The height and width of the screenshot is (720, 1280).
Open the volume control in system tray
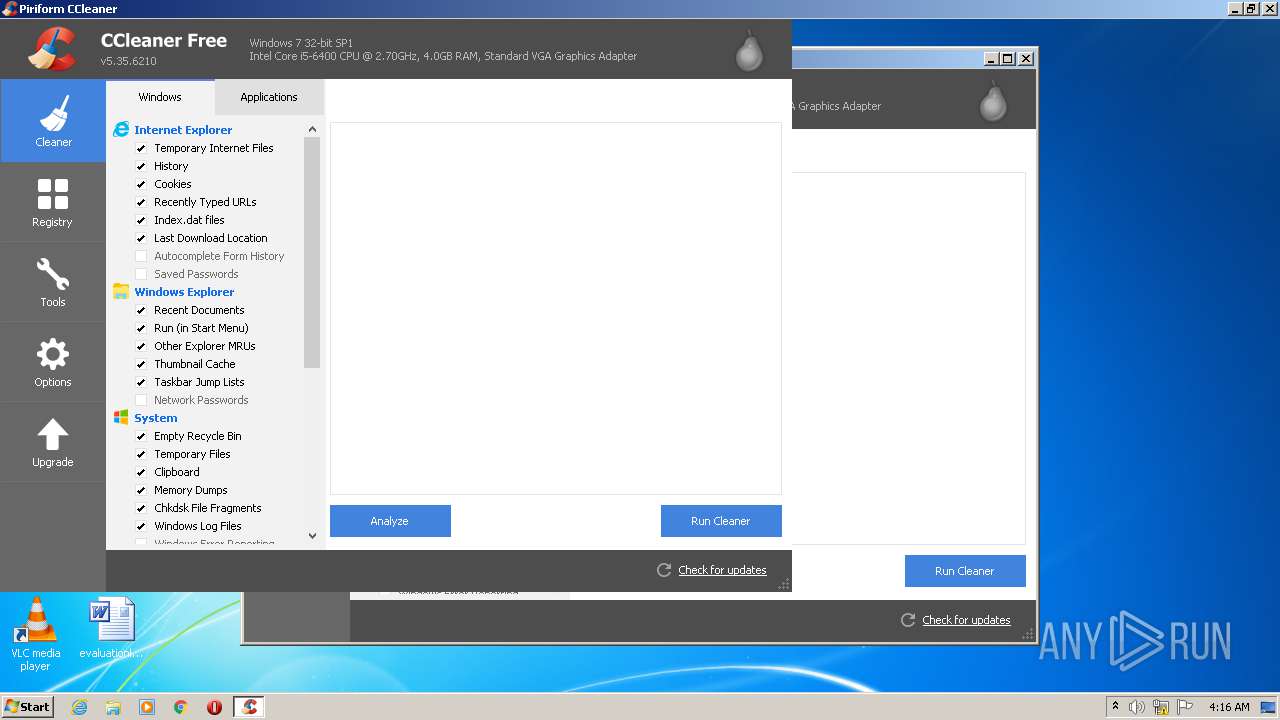point(1137,707)
